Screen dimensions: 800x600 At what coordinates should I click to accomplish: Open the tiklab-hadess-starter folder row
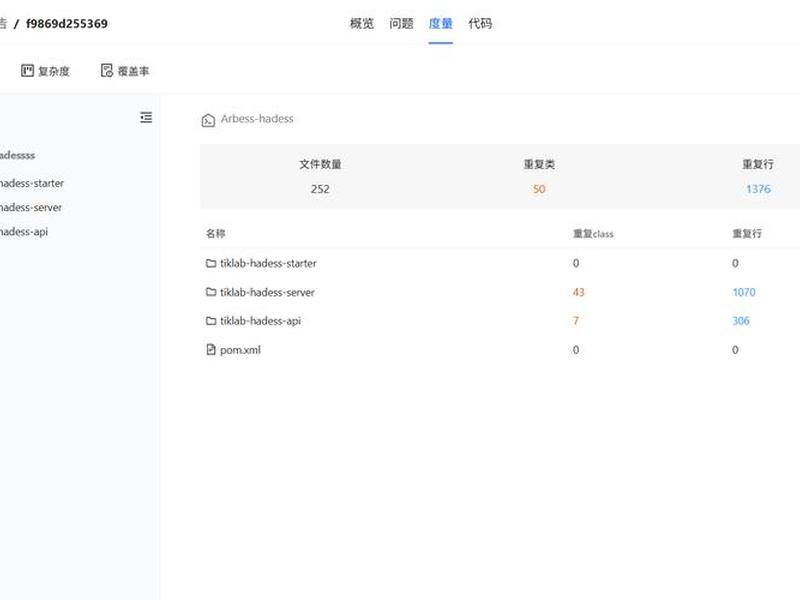(268, 263)
